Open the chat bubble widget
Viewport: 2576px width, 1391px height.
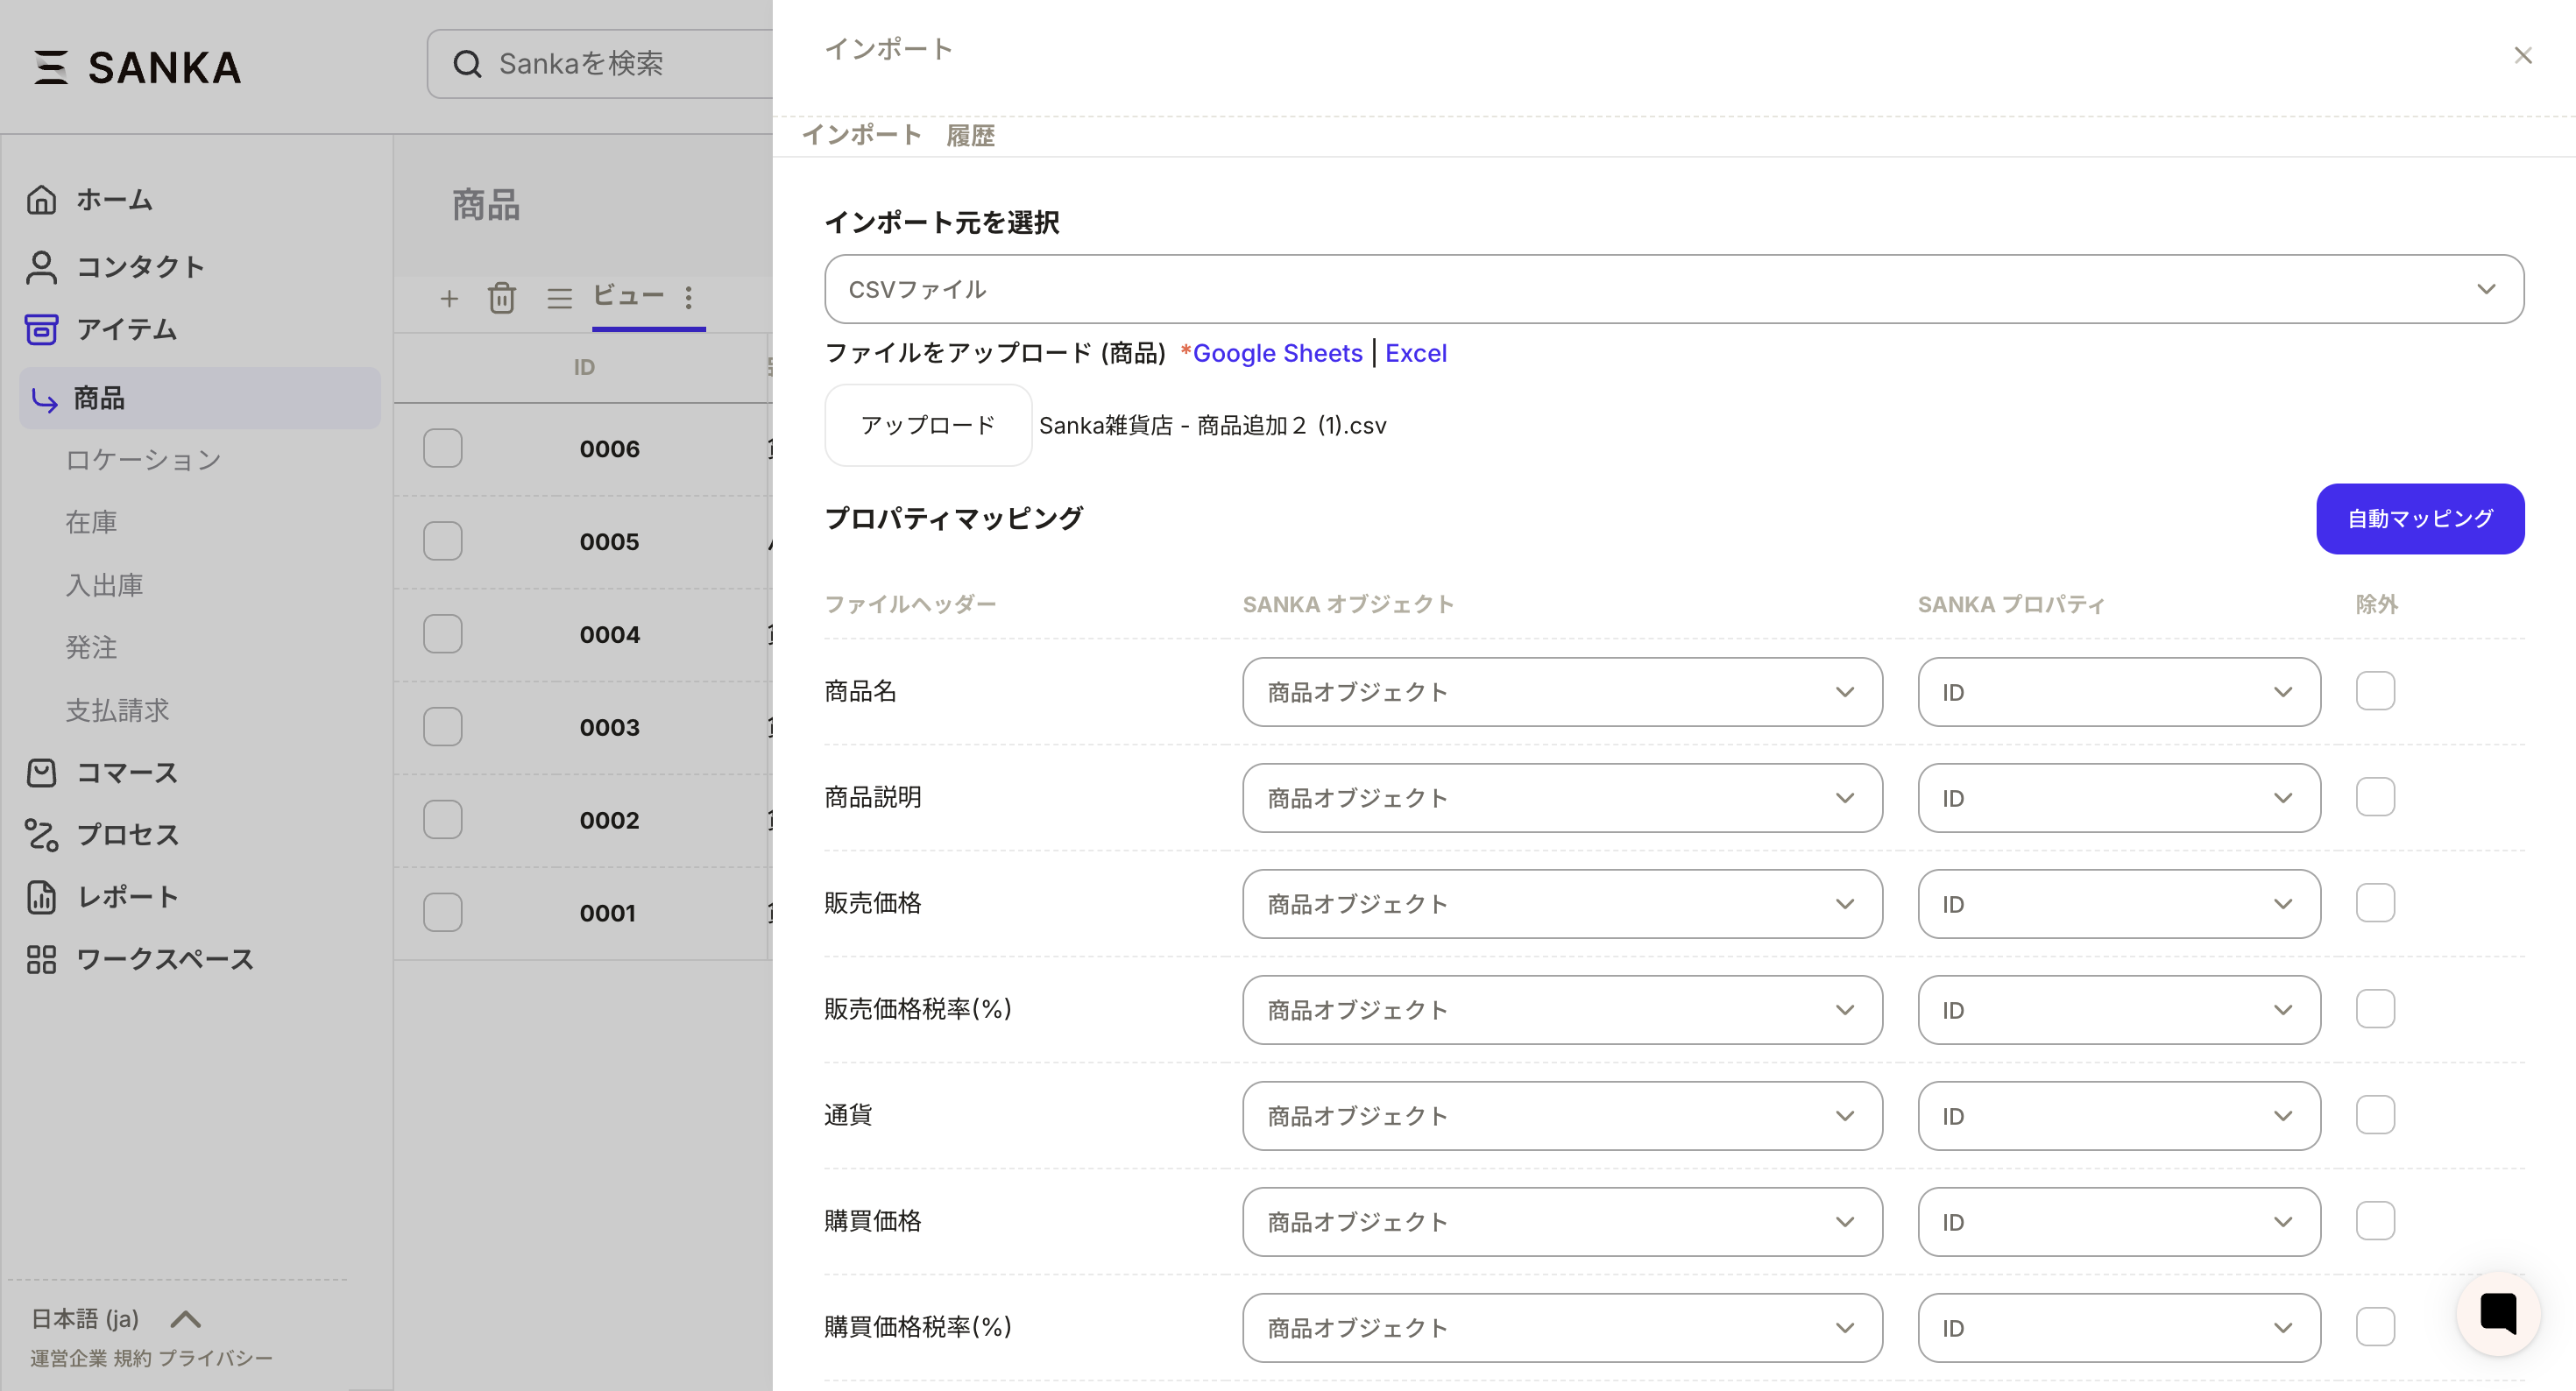coord(2497,1313)
